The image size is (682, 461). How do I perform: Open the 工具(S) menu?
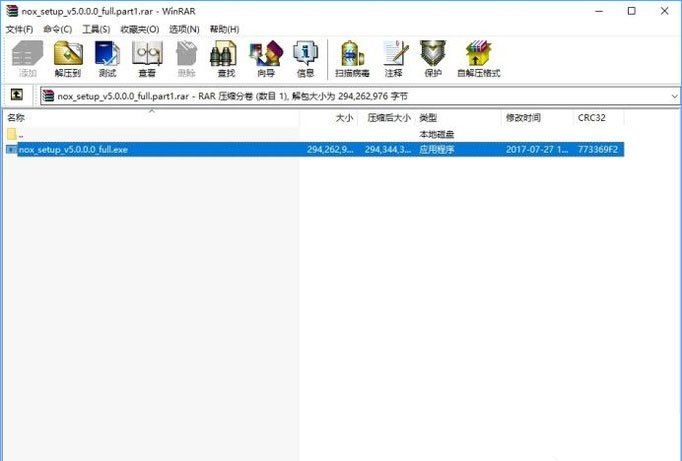pyautogui.click(x=96, y=29)
